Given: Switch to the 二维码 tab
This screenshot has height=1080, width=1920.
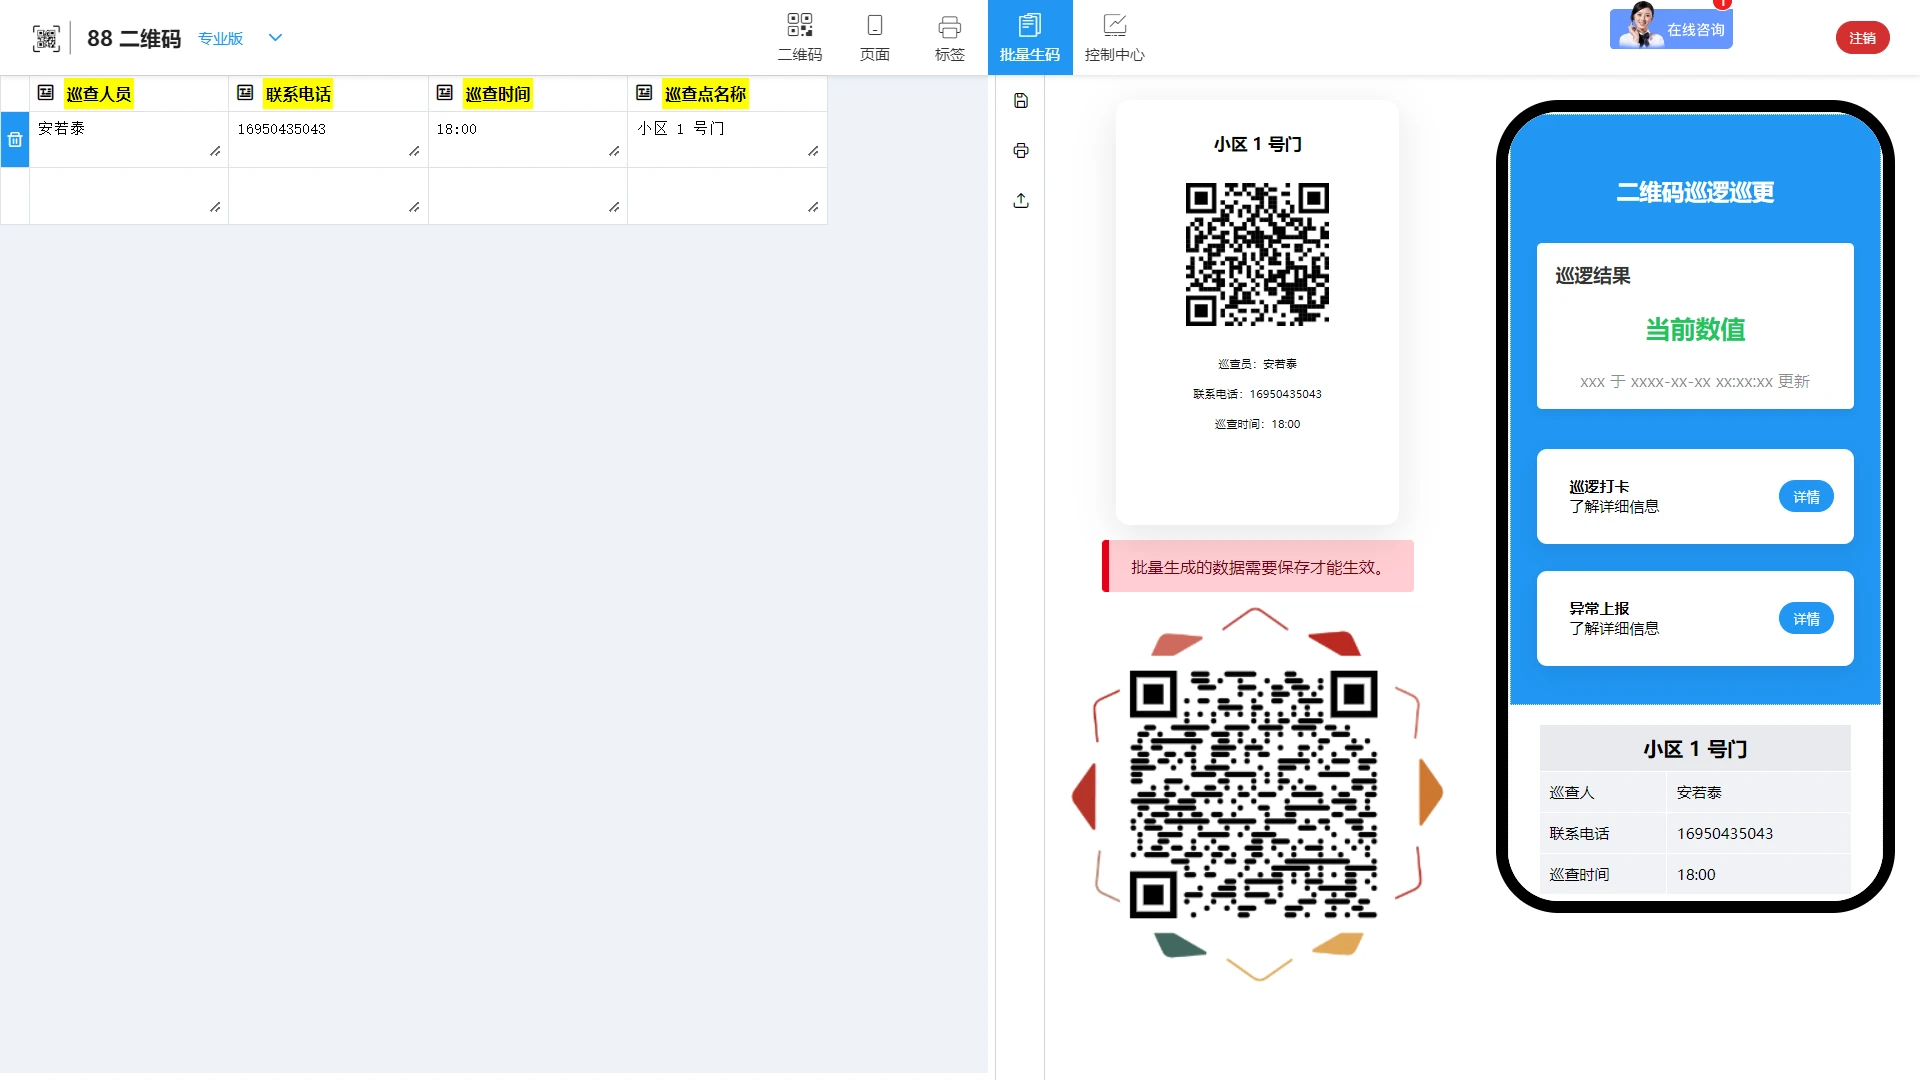Looking at the screenshot, I should point(800,37).
